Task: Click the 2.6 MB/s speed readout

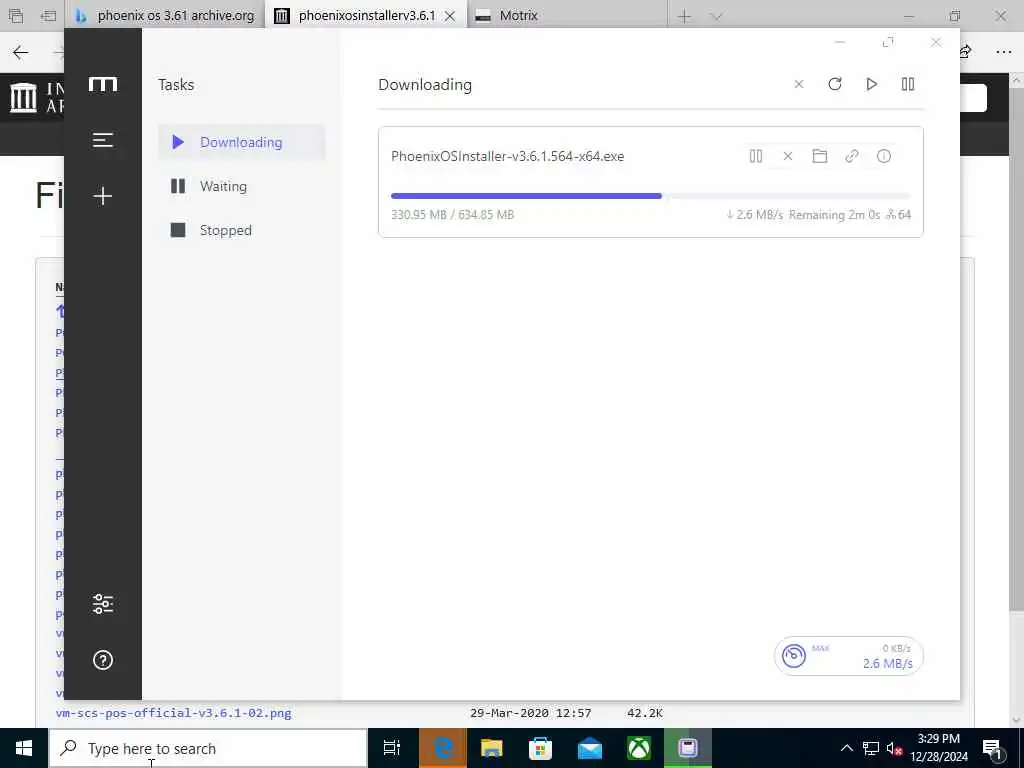Action: coord(888,664)
